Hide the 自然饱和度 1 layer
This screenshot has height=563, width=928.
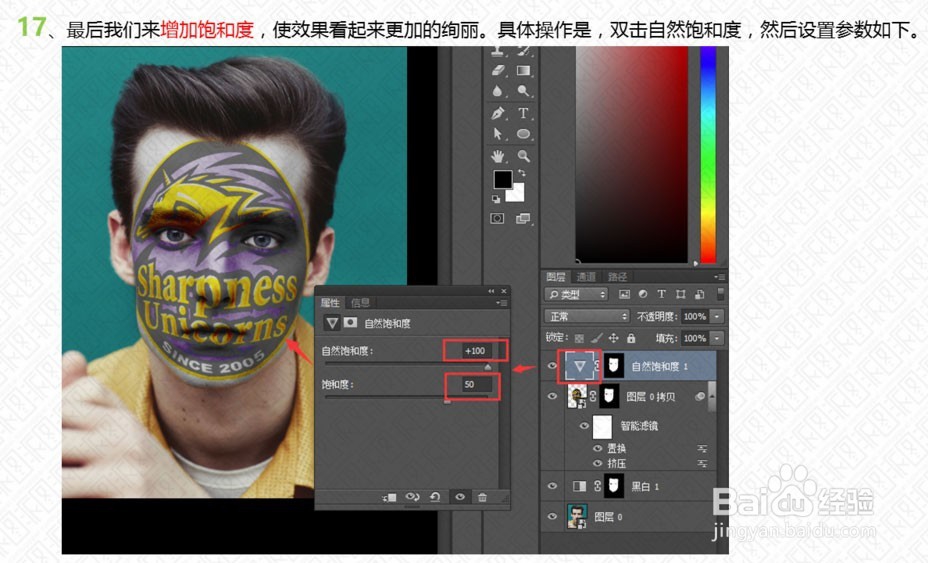pyautogui.click(x=552, y=366)
